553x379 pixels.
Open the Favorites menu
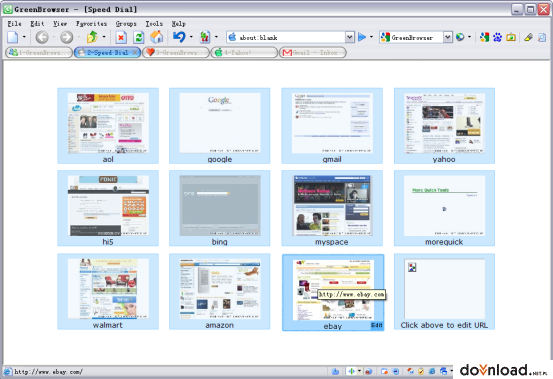click(x=91, y=24)
